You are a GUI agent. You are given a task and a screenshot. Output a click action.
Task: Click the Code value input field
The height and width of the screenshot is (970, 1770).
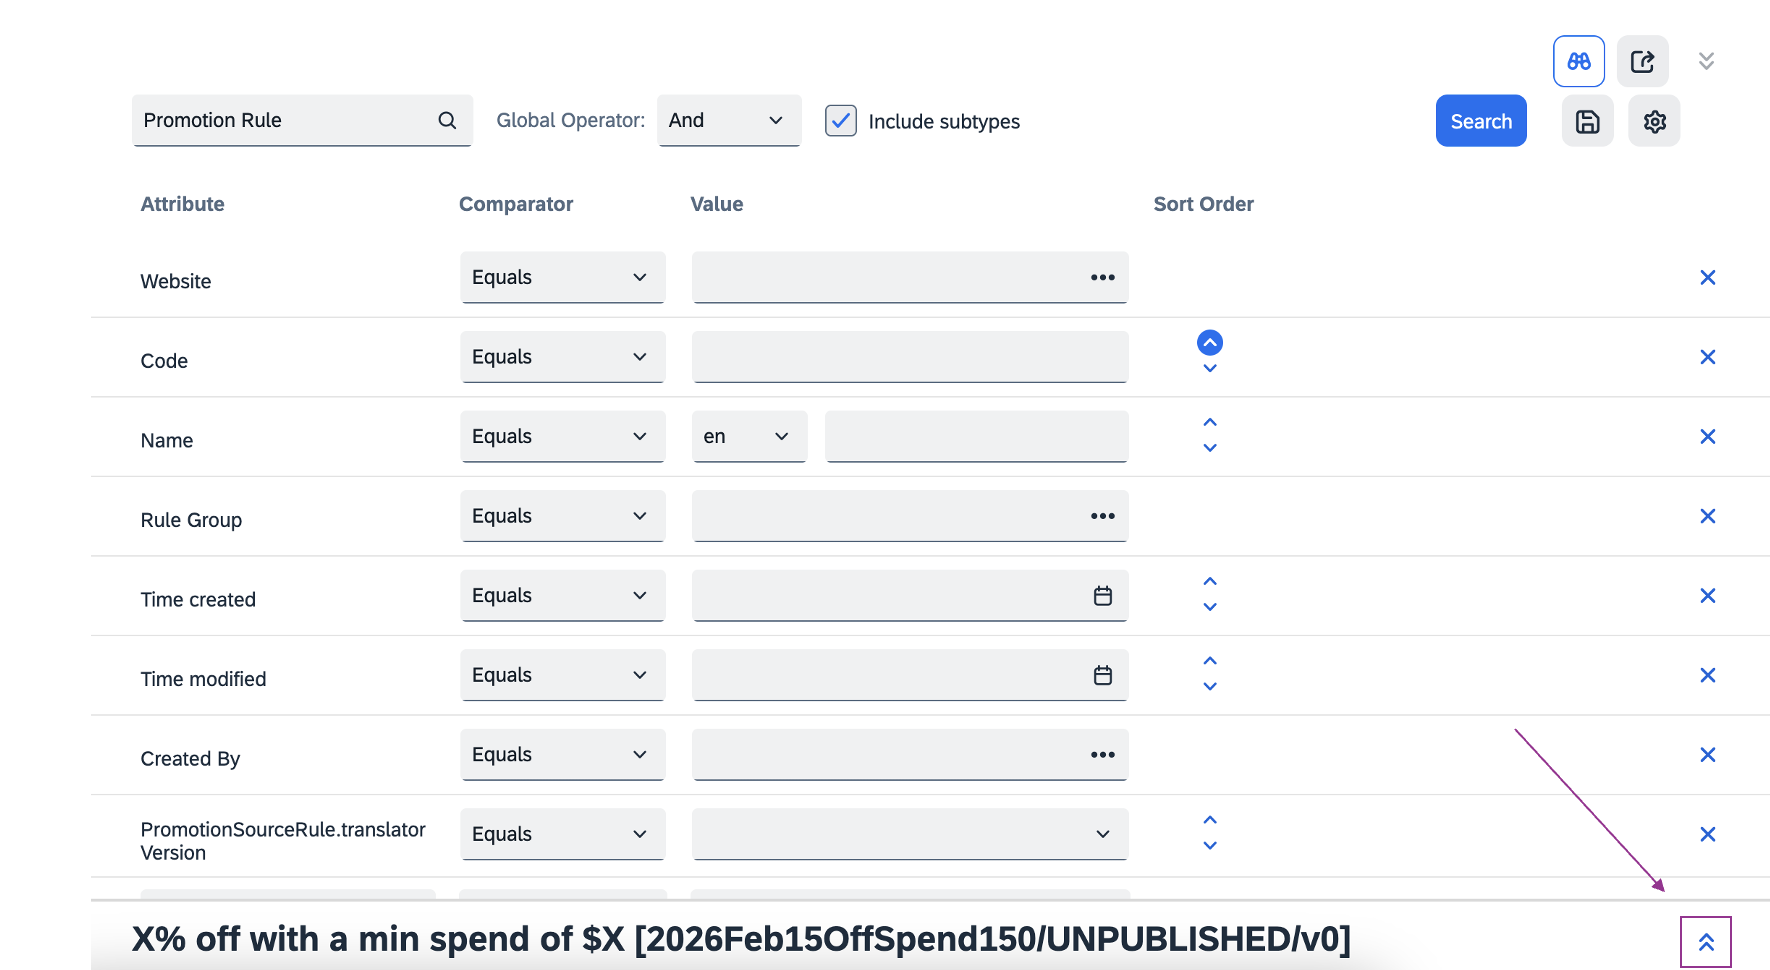point(909,357)
